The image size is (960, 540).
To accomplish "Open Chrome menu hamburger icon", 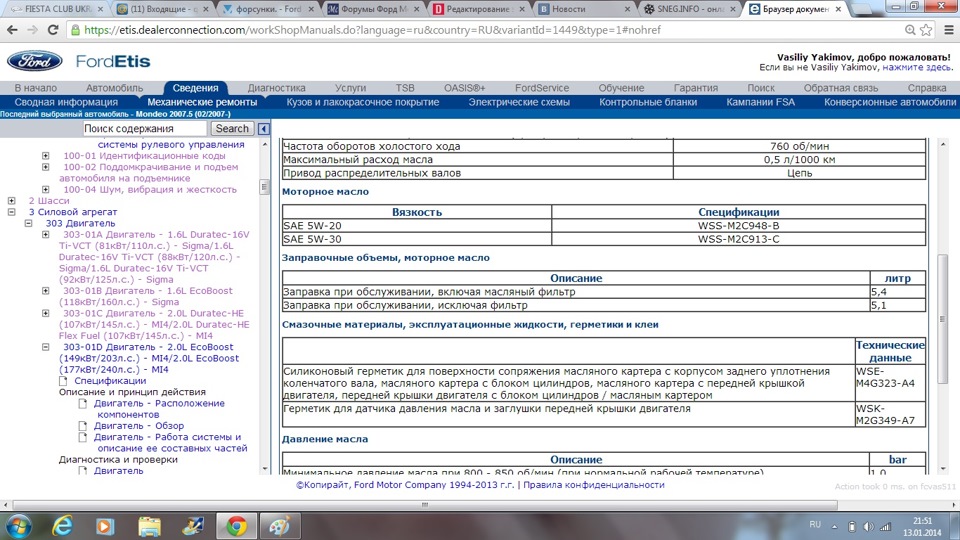I will (x=949, y=29).
